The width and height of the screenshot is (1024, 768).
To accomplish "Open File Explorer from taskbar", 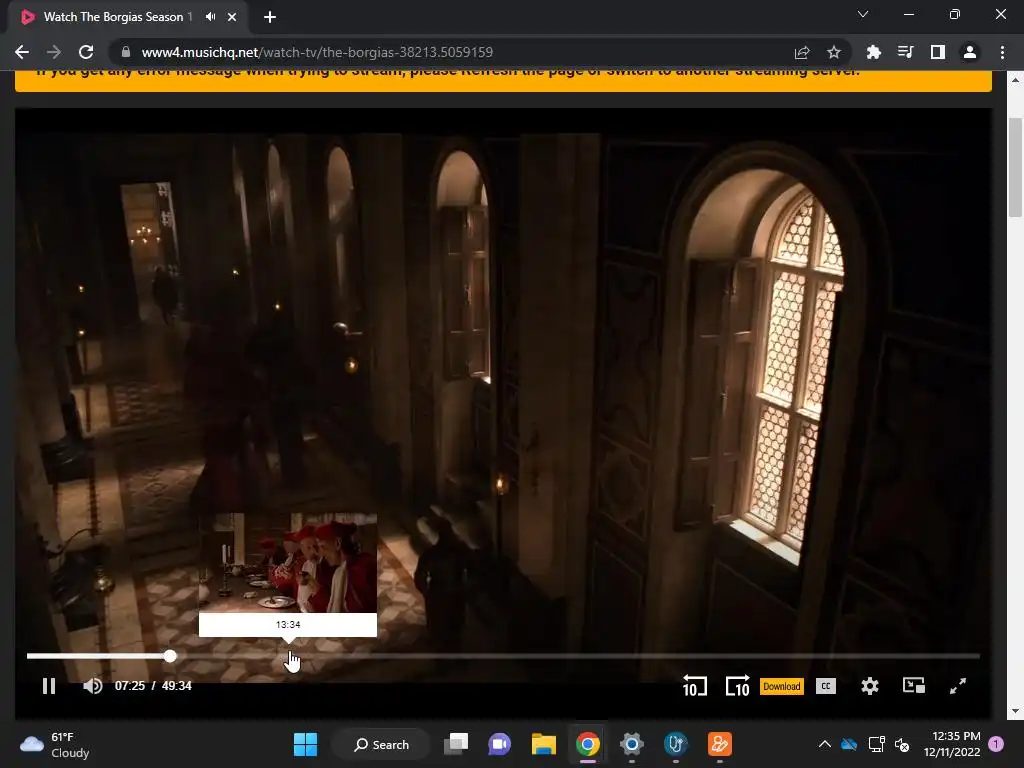I will pos(543,744).
